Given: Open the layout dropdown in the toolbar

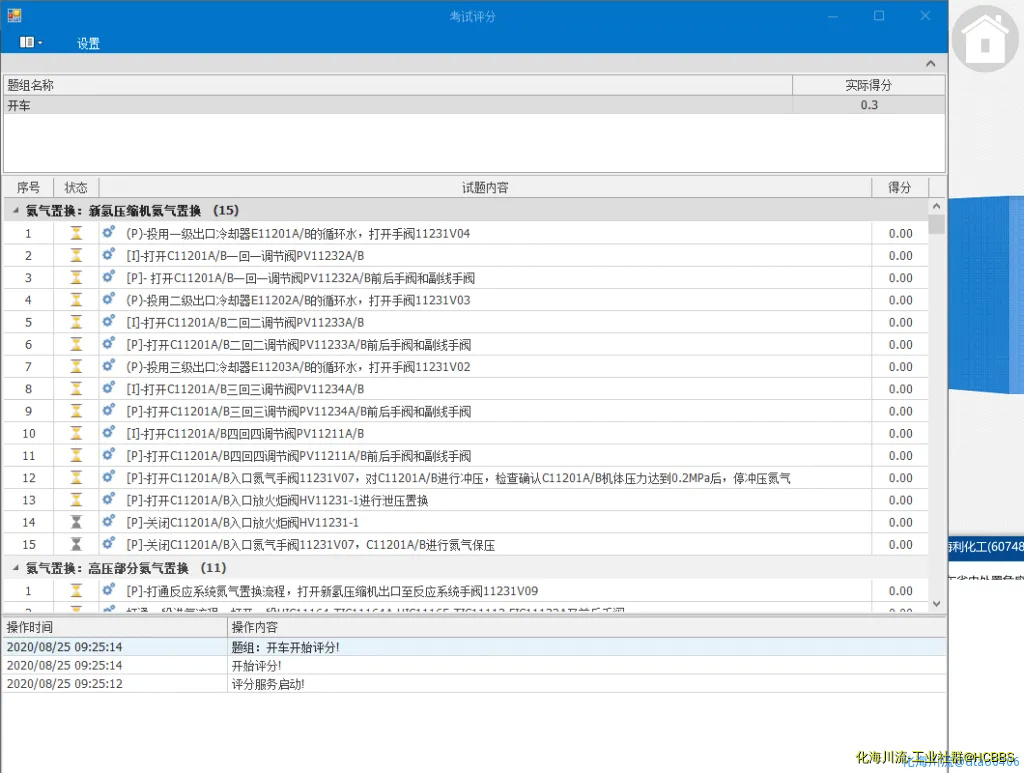Looking at the screenshot, I should click(x=30, y=43).
